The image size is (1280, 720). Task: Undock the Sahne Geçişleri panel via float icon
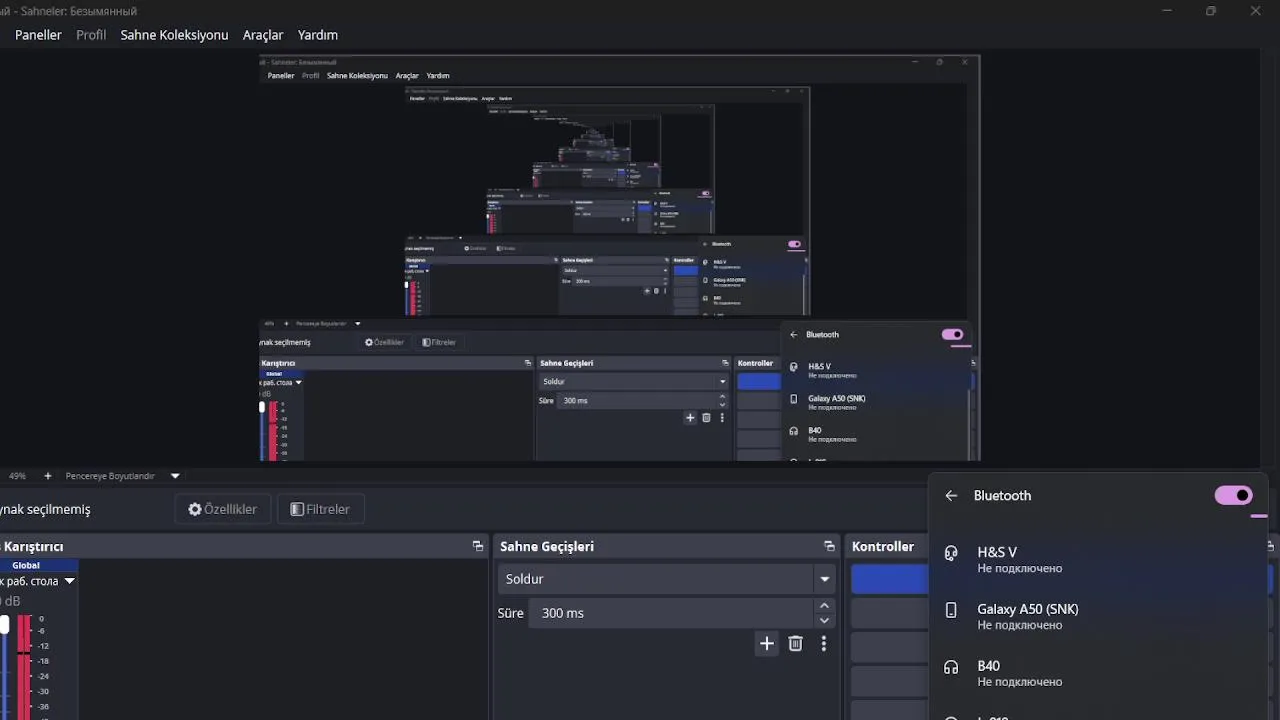(829, 546)
